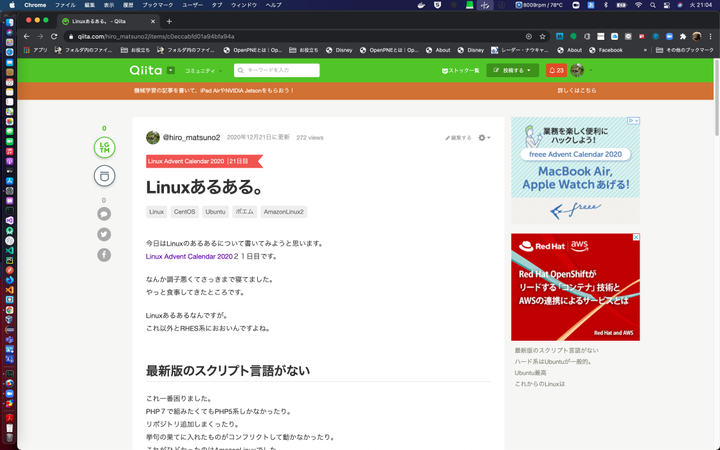Open the アプリ bookmarks shortcut
The height and width of the screenshot is (450, 720).
35,50
